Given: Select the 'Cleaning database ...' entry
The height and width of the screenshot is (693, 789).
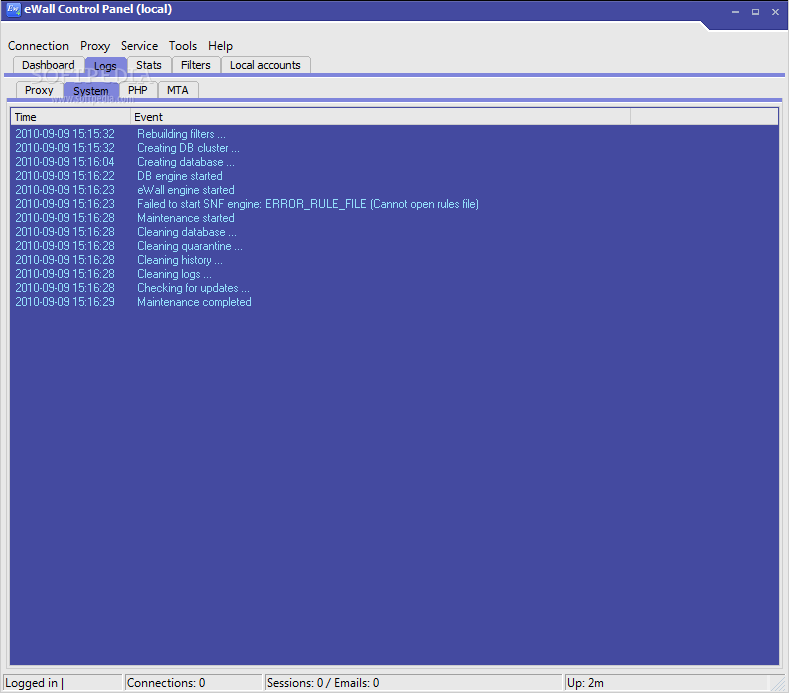Looking at the screenshot, I should coord(394,233).
